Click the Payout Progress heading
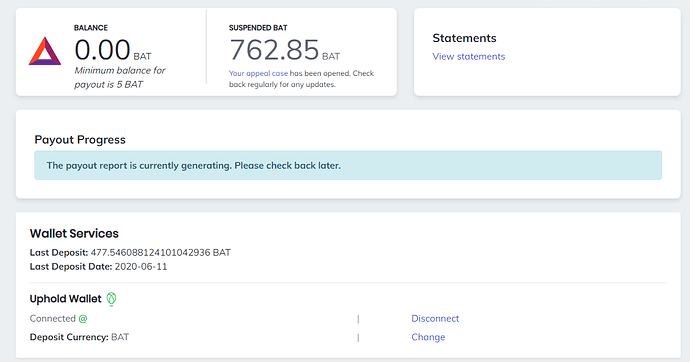 (80, 140)
